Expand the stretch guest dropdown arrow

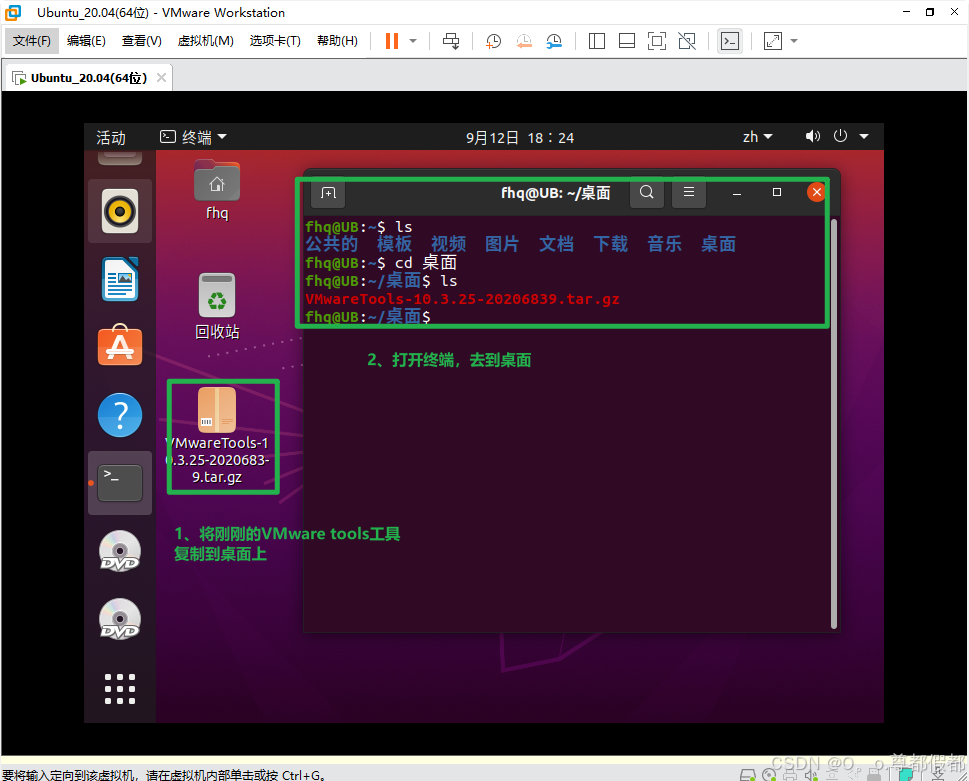click(x=794, y=41)
